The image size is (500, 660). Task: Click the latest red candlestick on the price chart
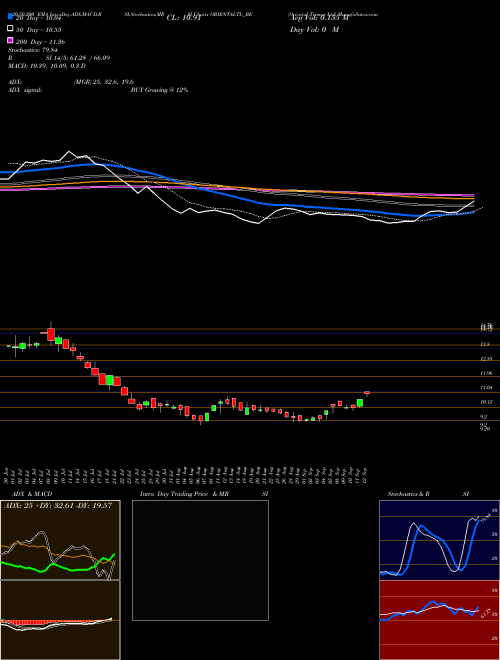367,393
